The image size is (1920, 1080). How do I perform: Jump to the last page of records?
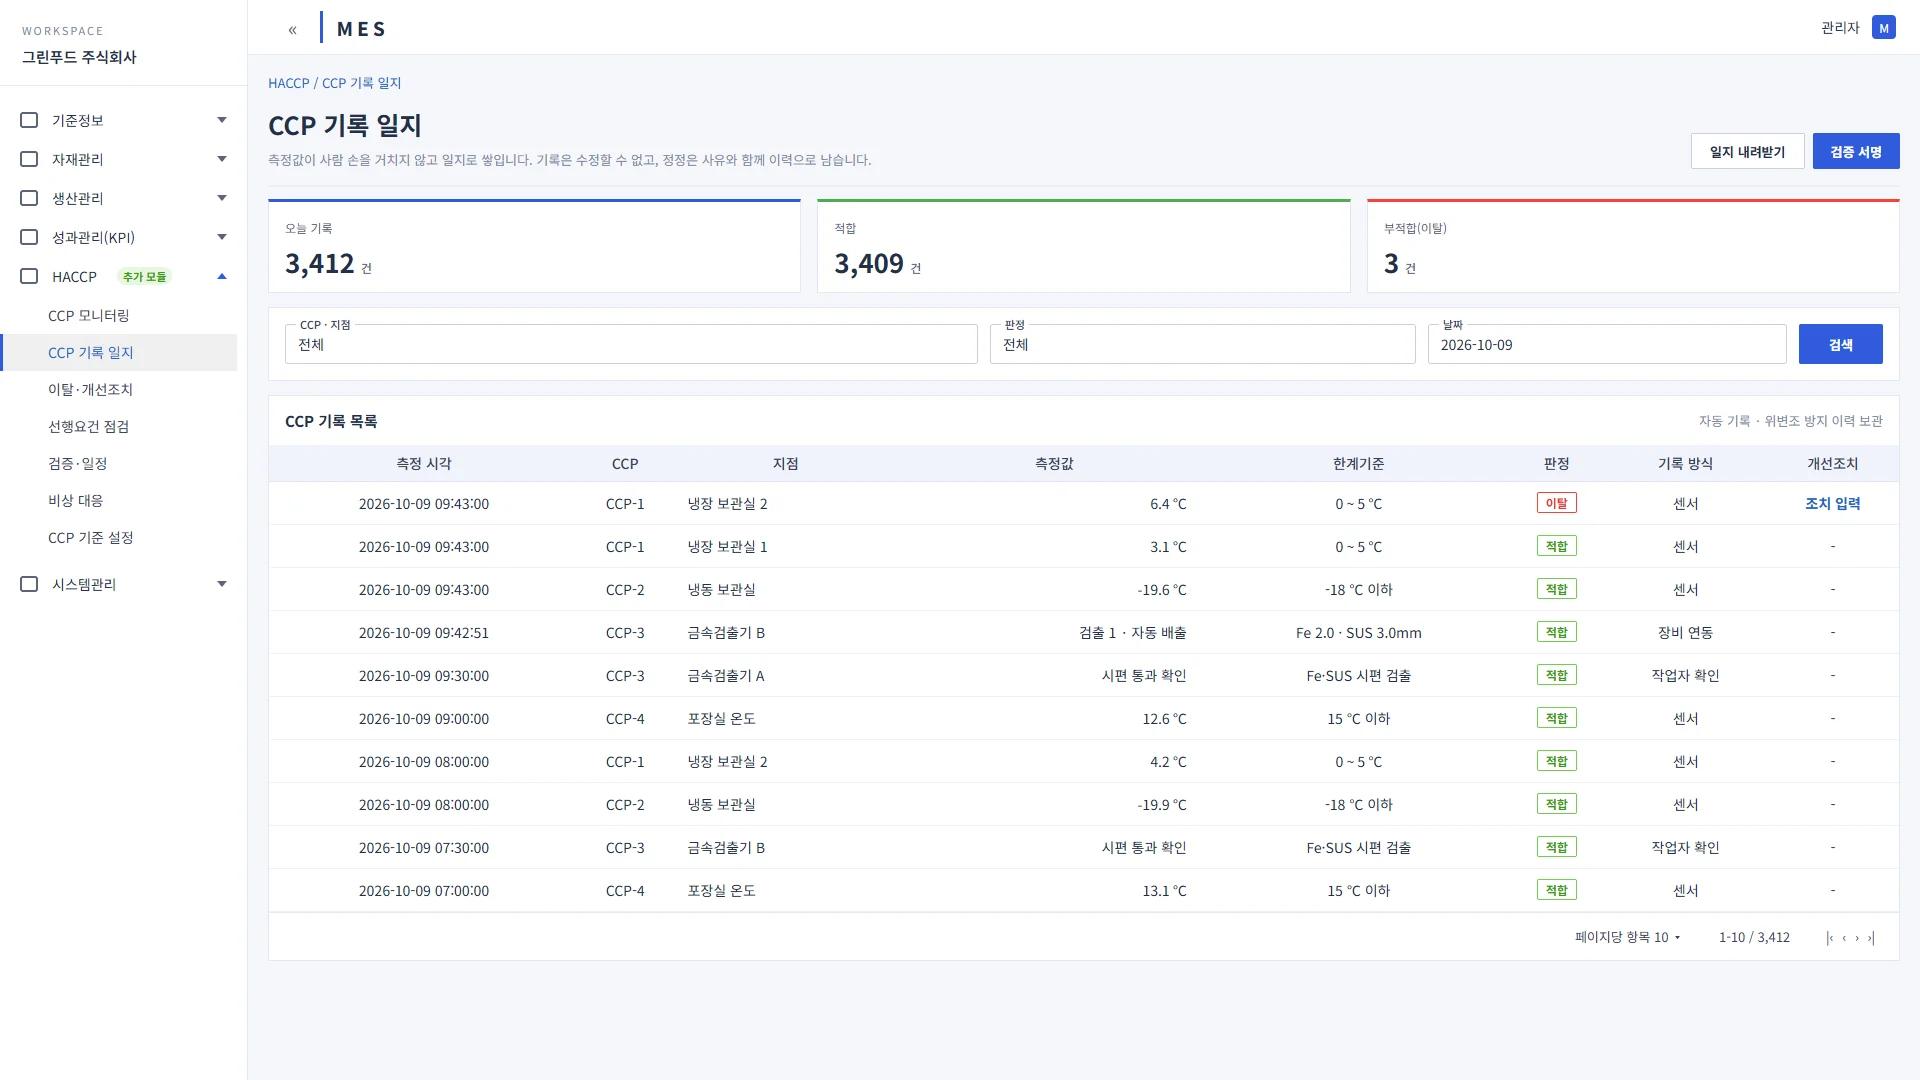(1871, 938)
